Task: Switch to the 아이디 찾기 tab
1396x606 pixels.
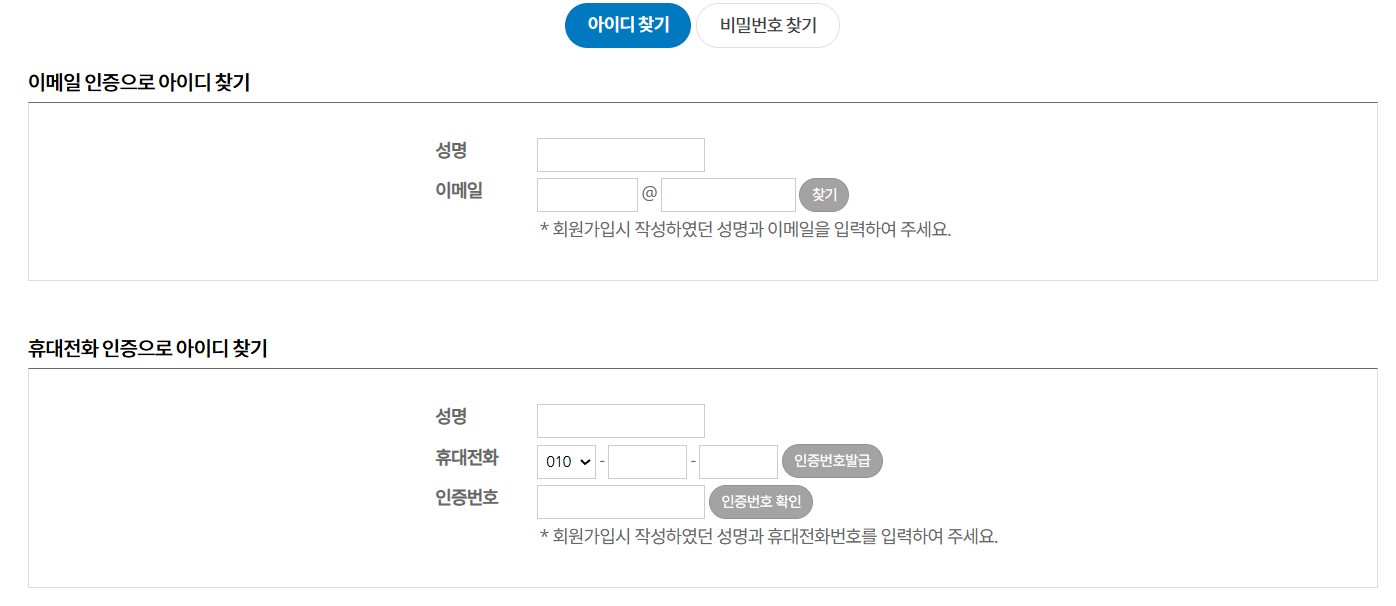Action: point(628,26)
